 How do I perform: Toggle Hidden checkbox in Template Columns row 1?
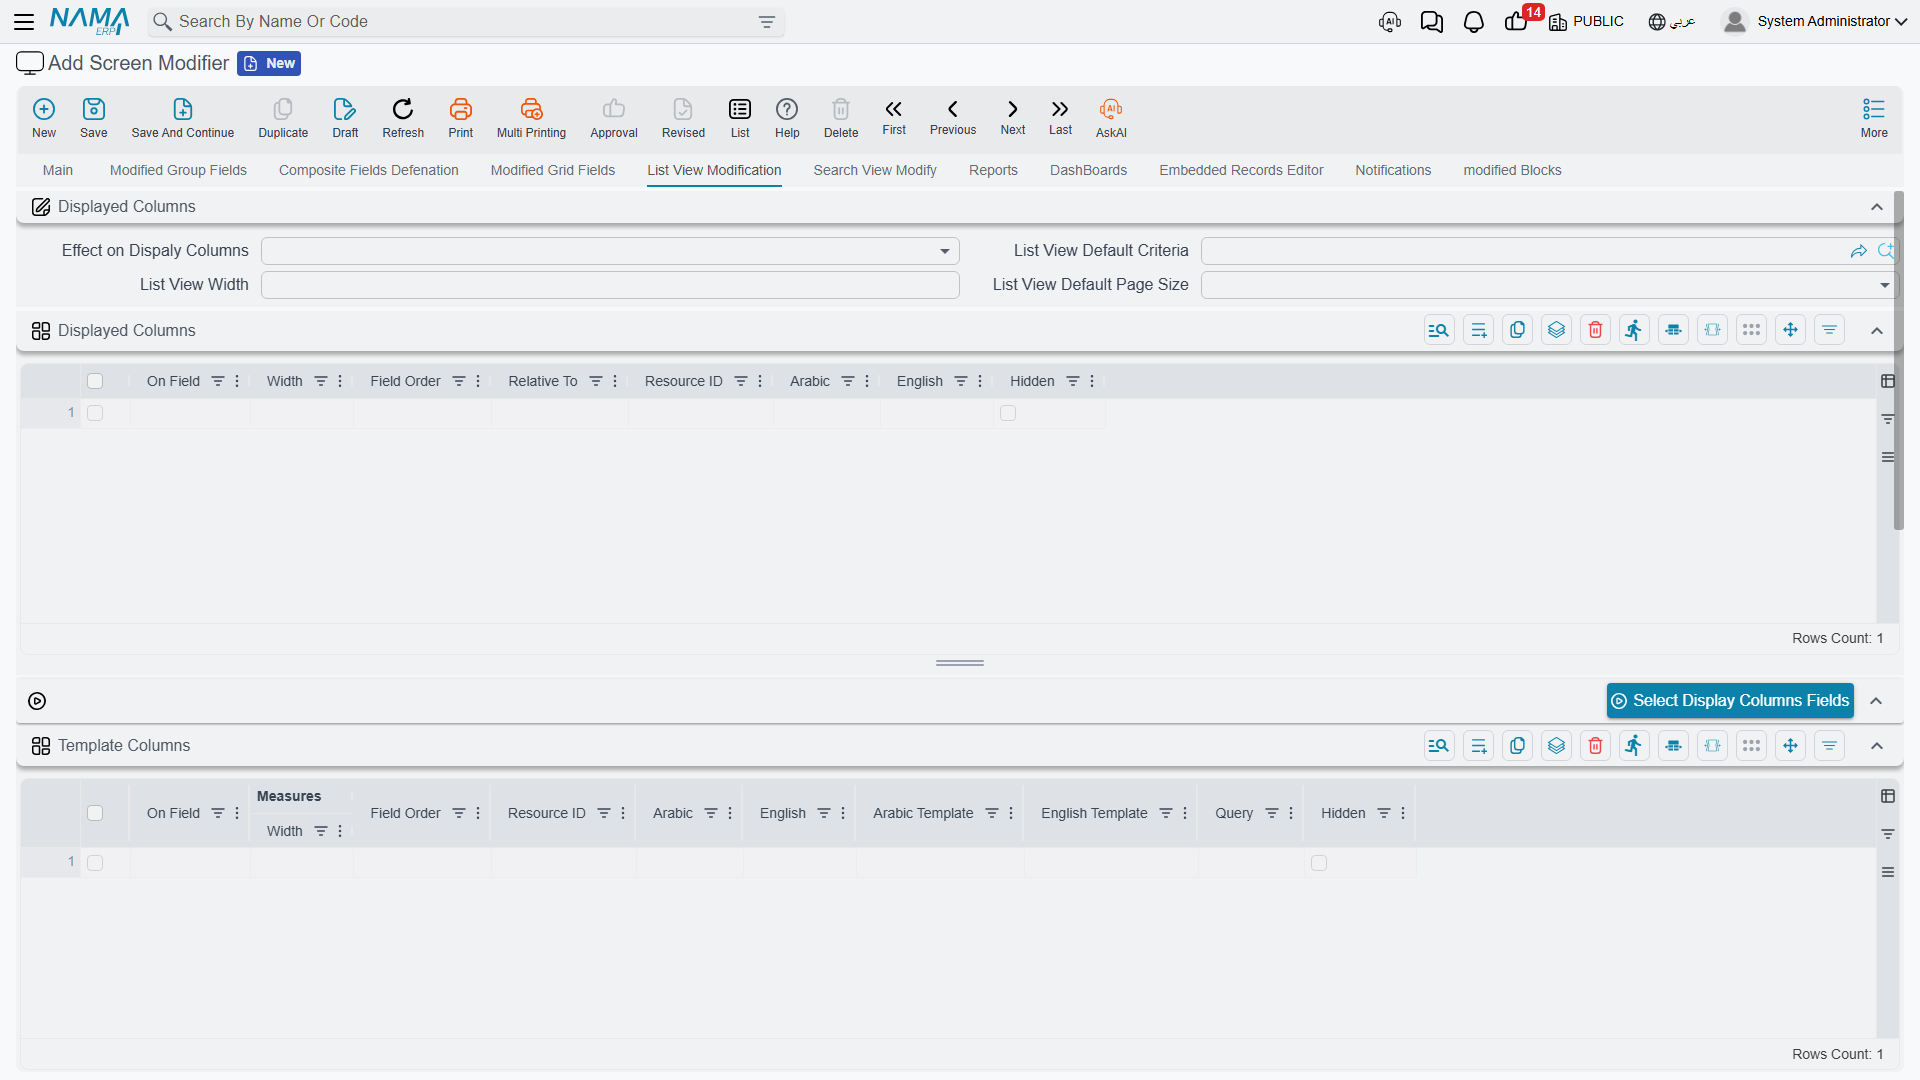click(1319, 863)
